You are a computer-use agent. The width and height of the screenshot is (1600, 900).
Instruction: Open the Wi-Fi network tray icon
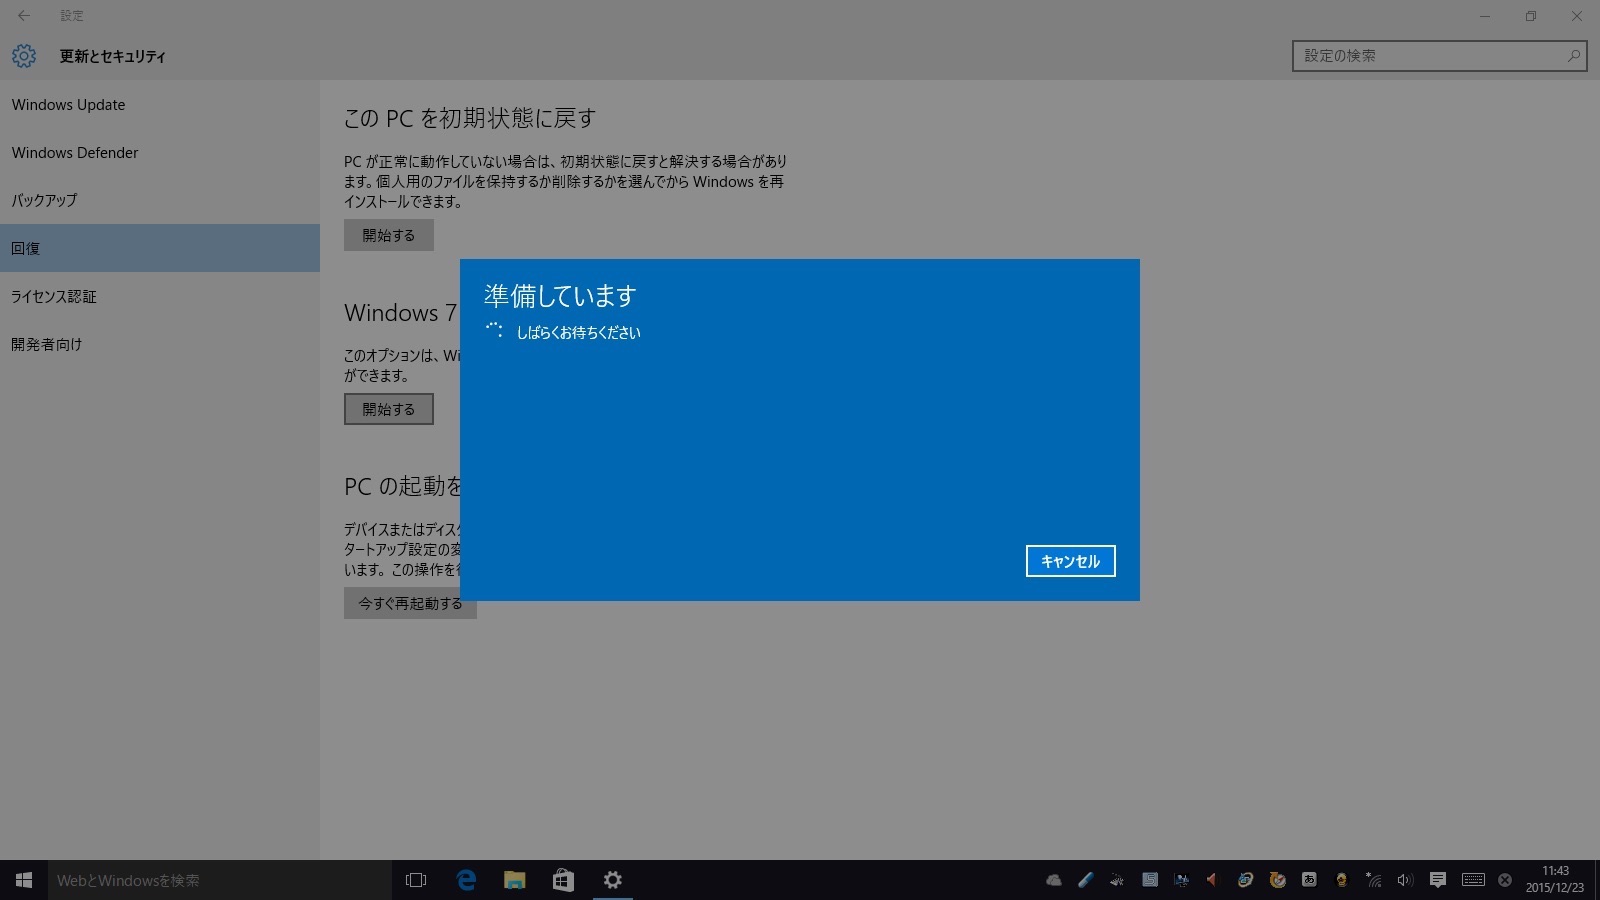tap(1374, 880)
